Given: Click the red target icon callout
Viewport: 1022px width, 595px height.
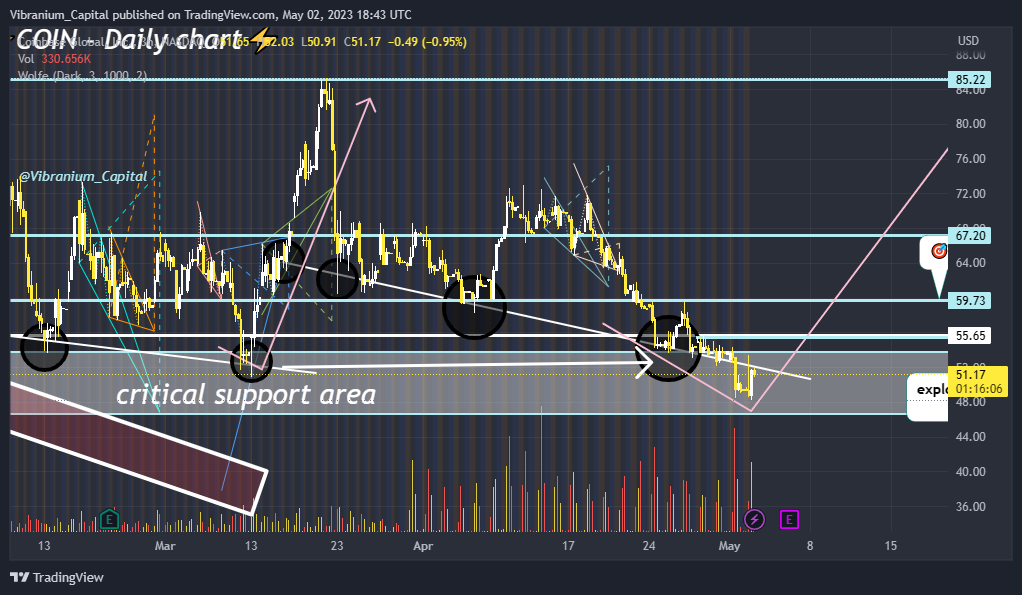Looking at the screenshot, I should (939, 251).
